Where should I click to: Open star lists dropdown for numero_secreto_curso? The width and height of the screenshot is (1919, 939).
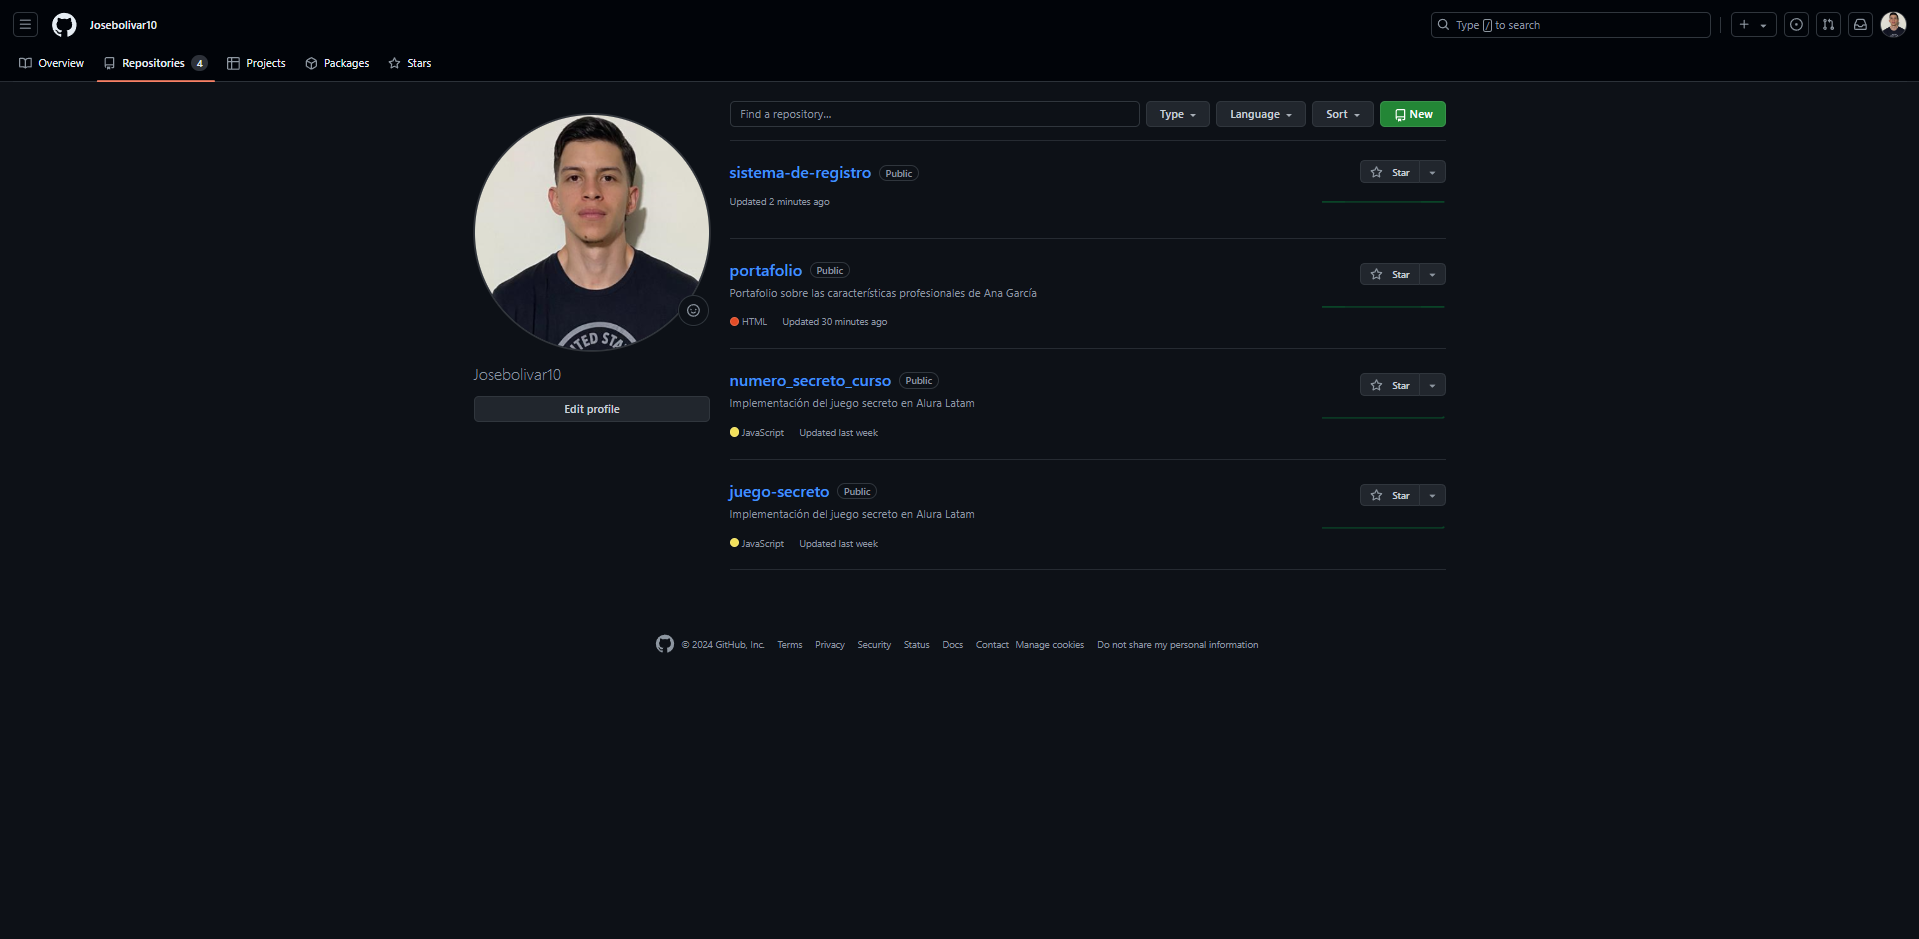tap(1433, 385)
